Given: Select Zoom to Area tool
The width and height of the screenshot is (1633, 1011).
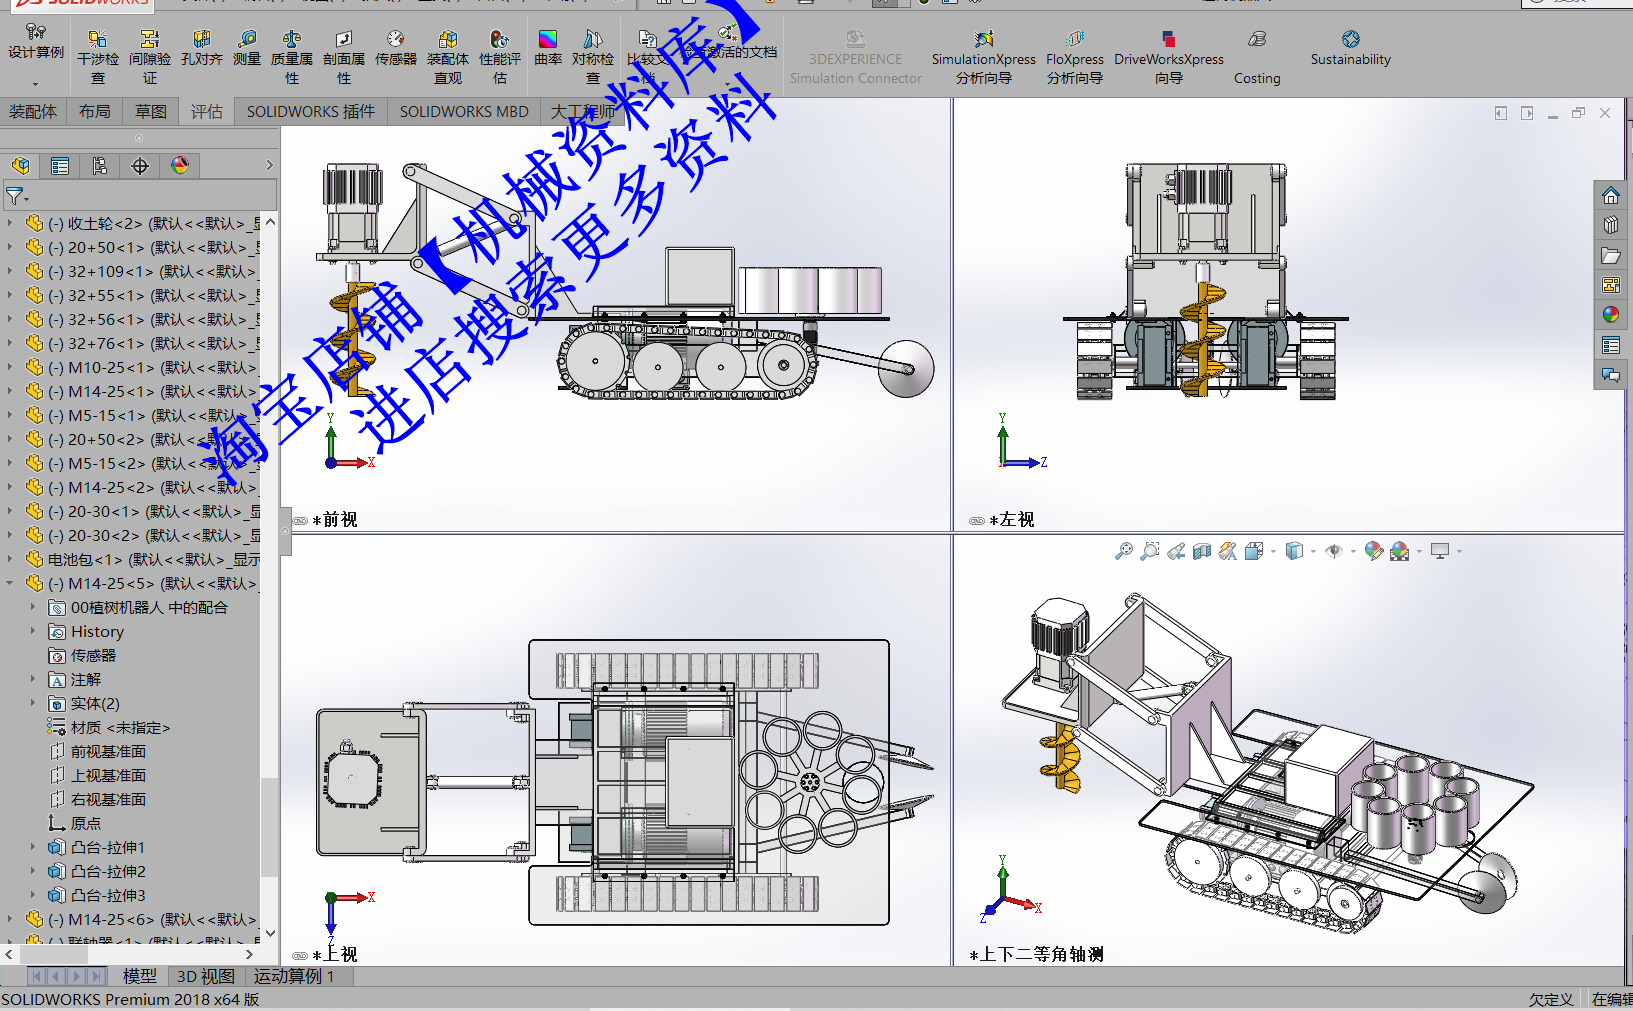Looking at the screenshot, I should [x=1150, y=551].
